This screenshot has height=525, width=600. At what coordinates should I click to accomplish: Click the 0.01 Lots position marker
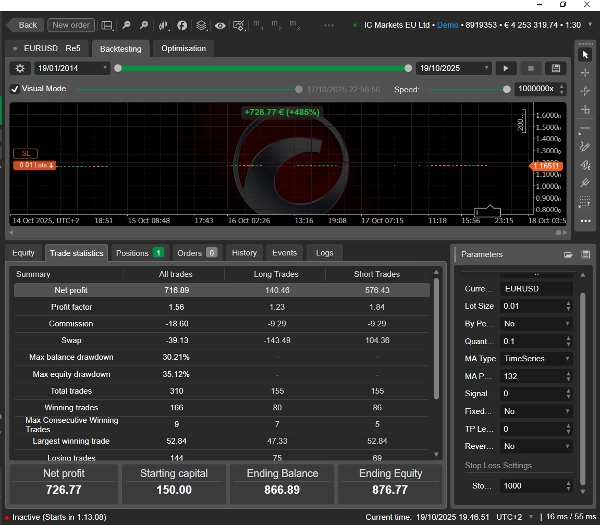[x=34, y=165]
